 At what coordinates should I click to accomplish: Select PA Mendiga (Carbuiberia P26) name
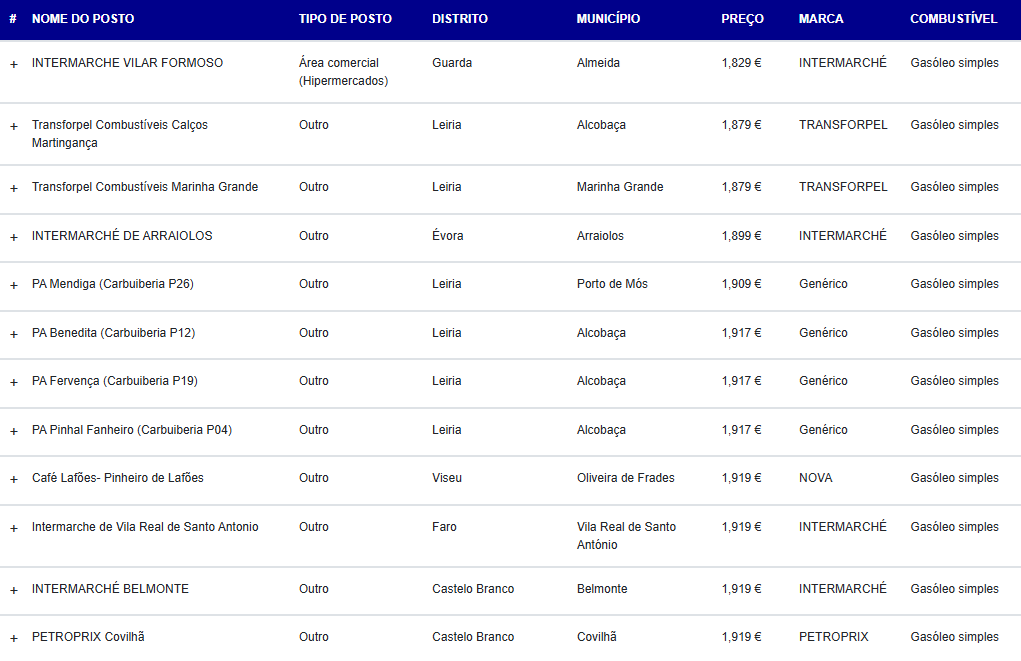tap(113, 284)
